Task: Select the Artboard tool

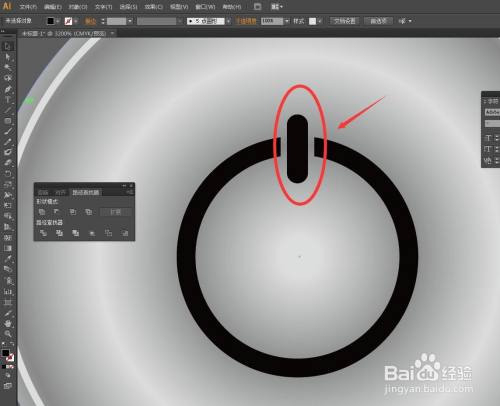Action: pos(8,302)
